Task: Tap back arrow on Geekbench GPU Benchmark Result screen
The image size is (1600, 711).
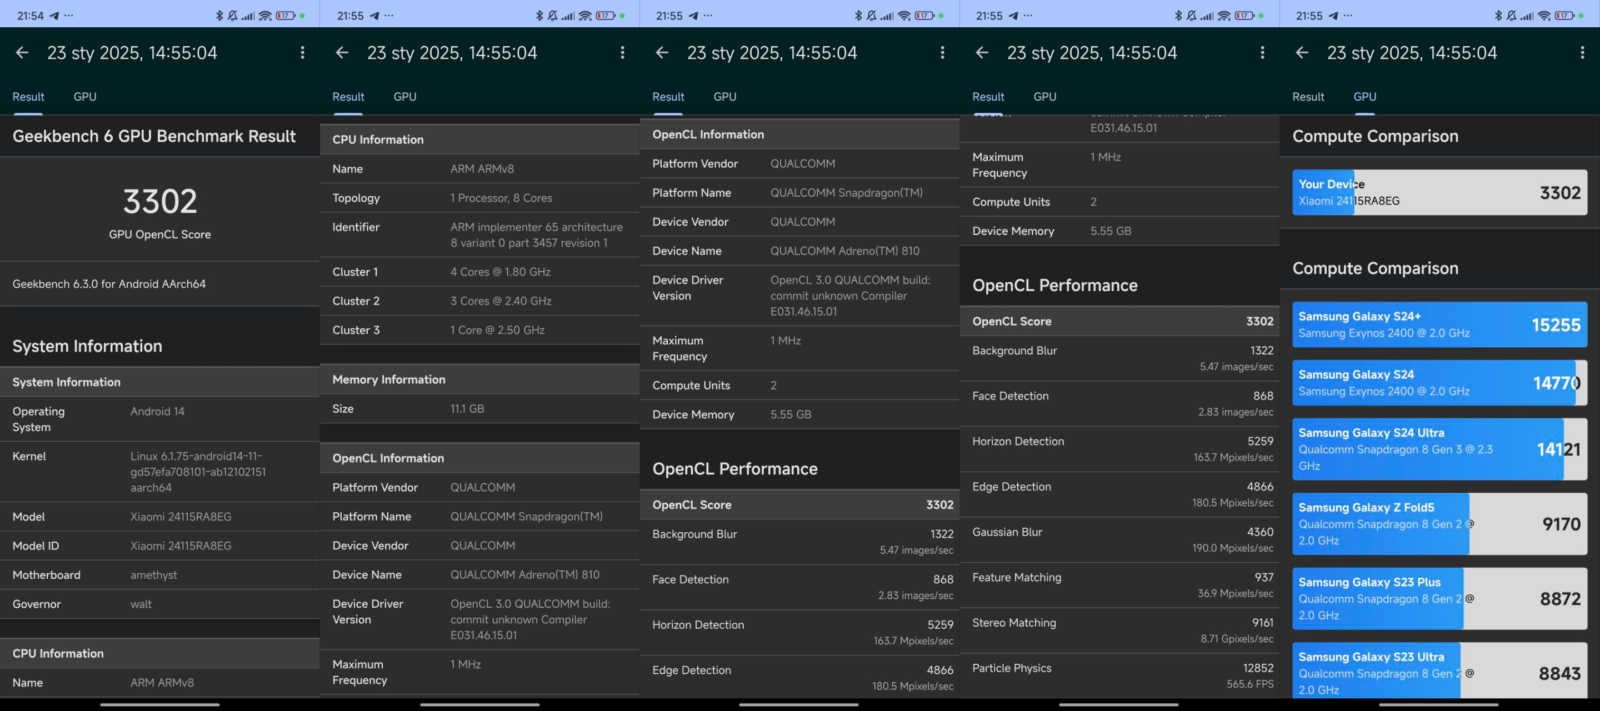Action: pos(22,53)
